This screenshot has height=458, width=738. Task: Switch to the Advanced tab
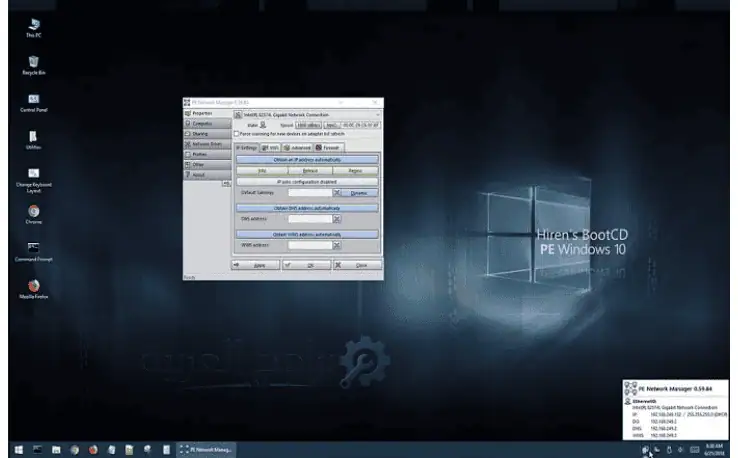point(297,148)
